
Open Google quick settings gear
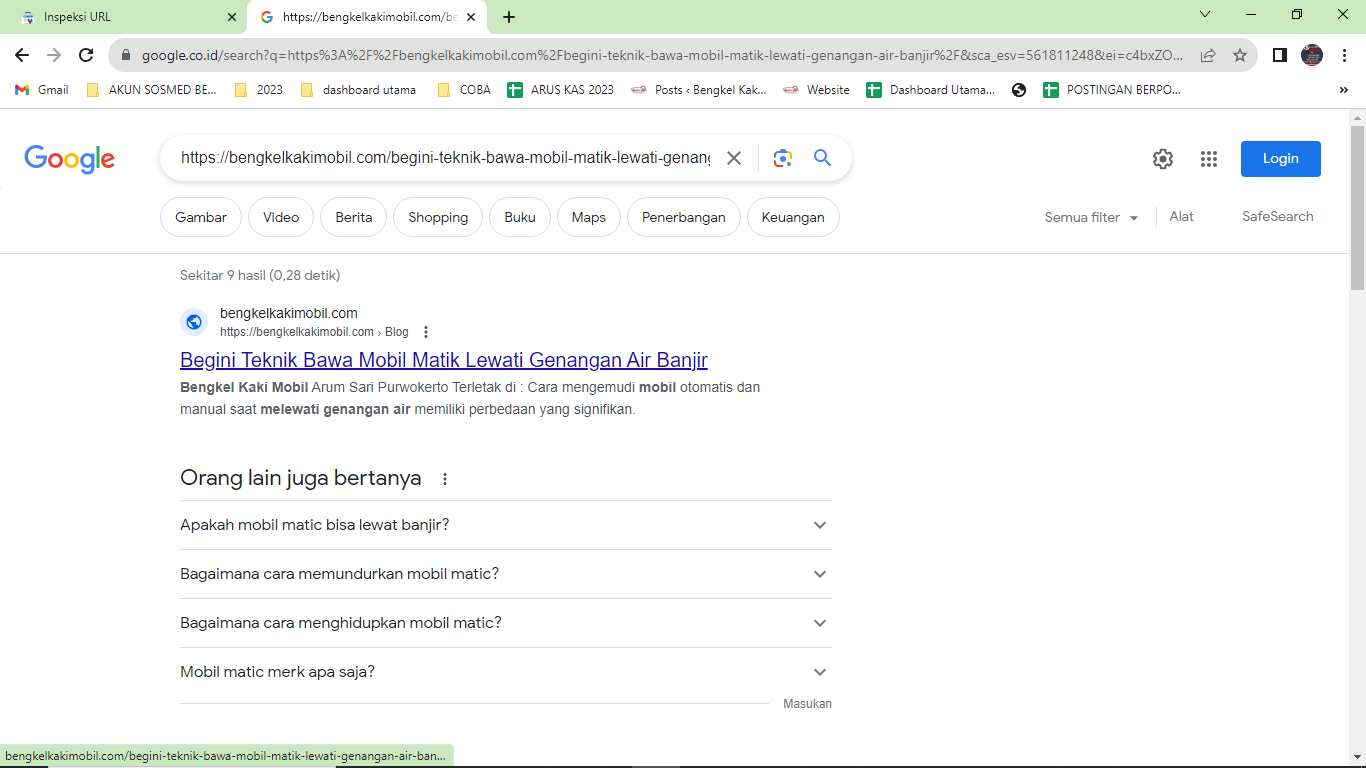[1162, 159]
